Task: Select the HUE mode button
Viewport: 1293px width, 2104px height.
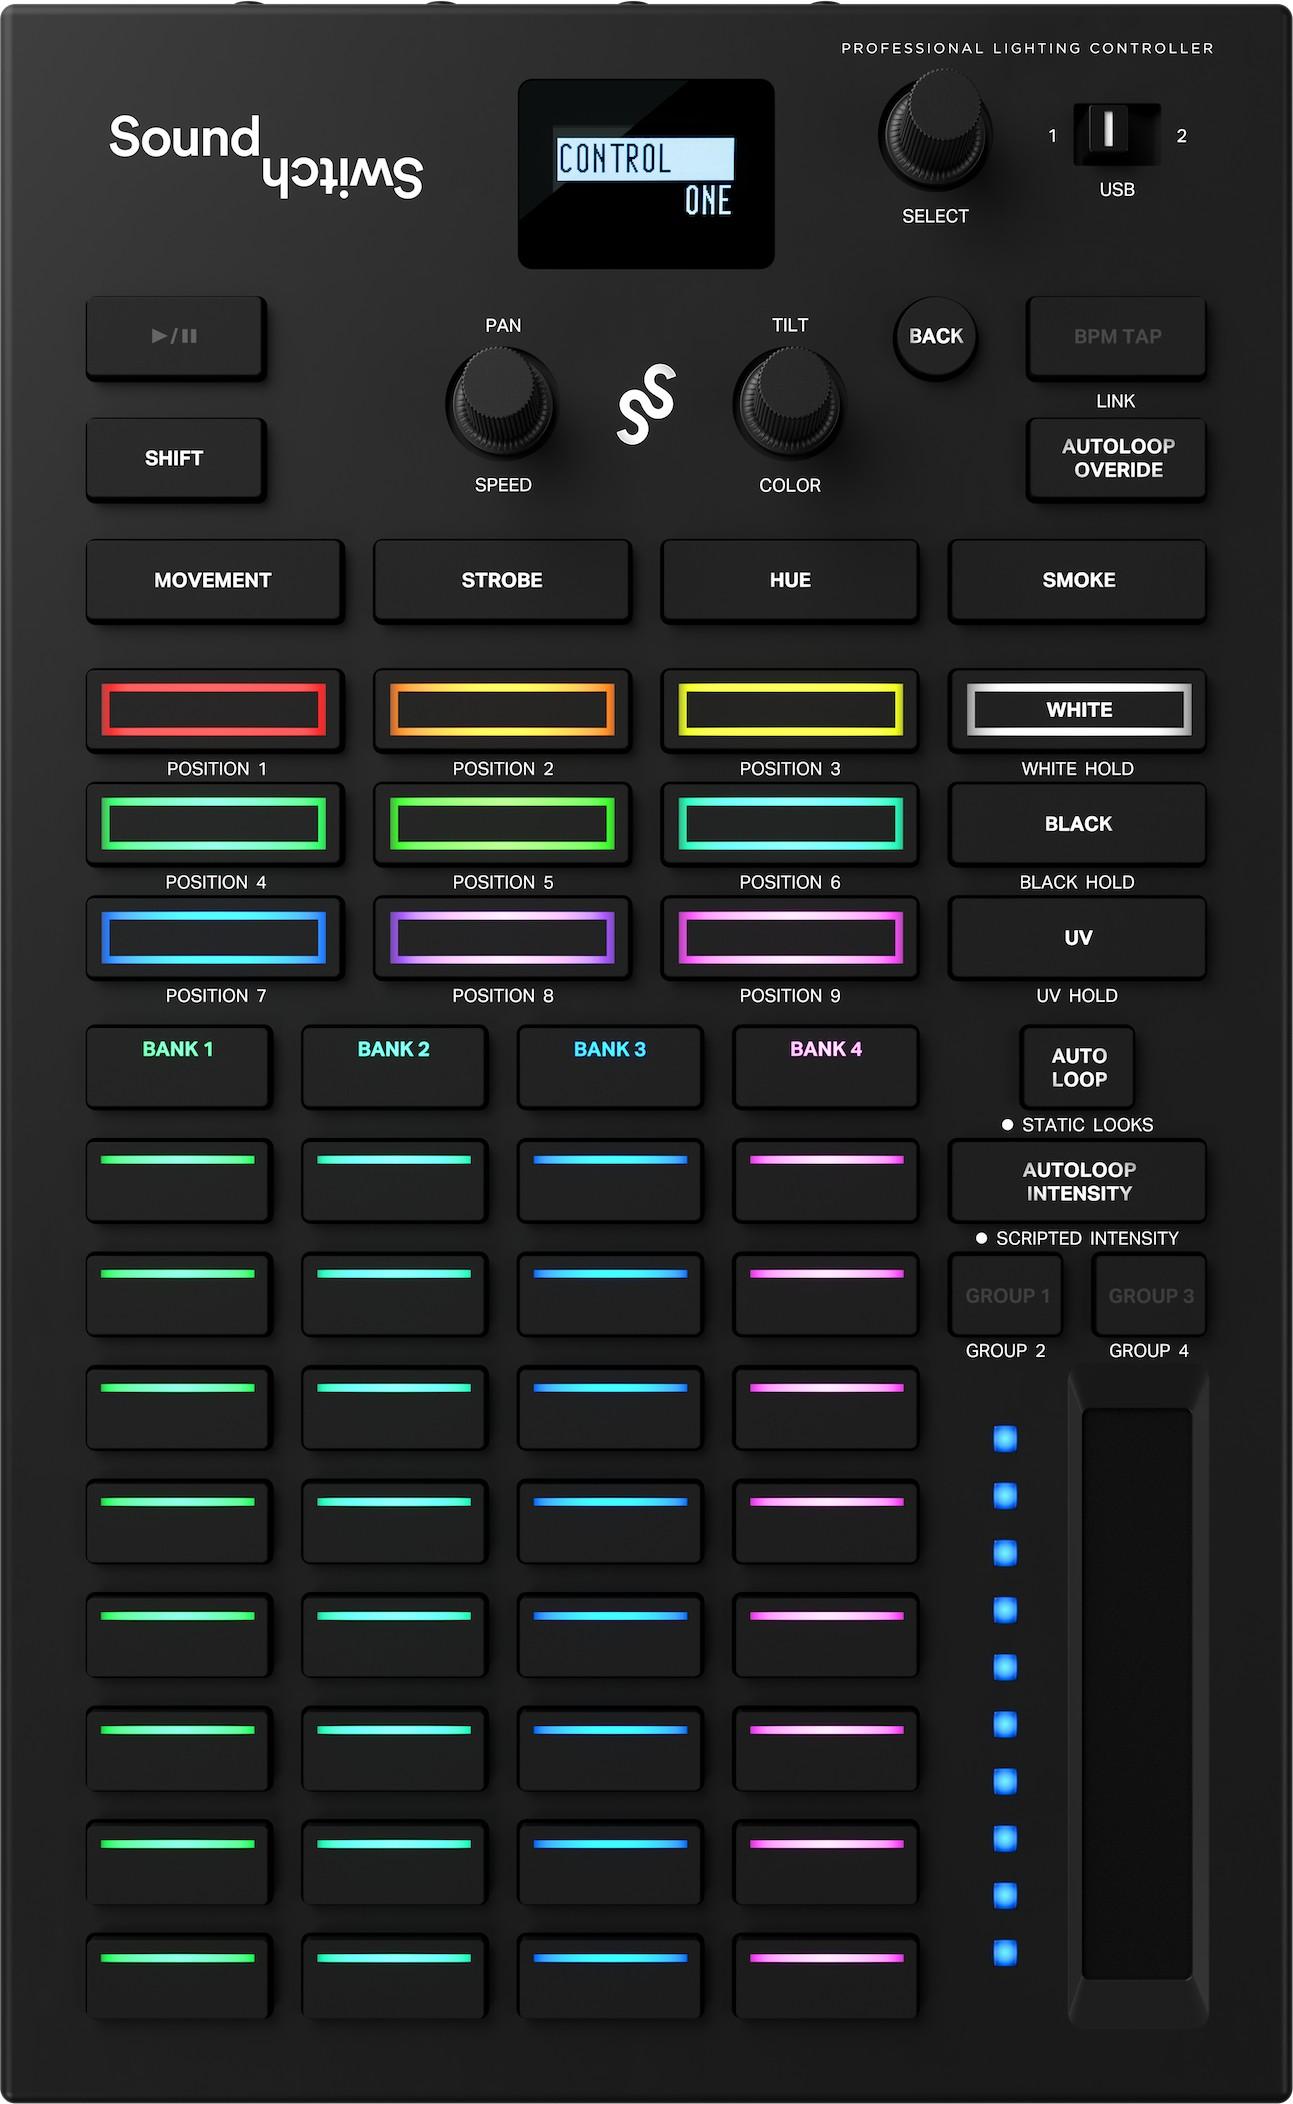Action: point(790,581)
